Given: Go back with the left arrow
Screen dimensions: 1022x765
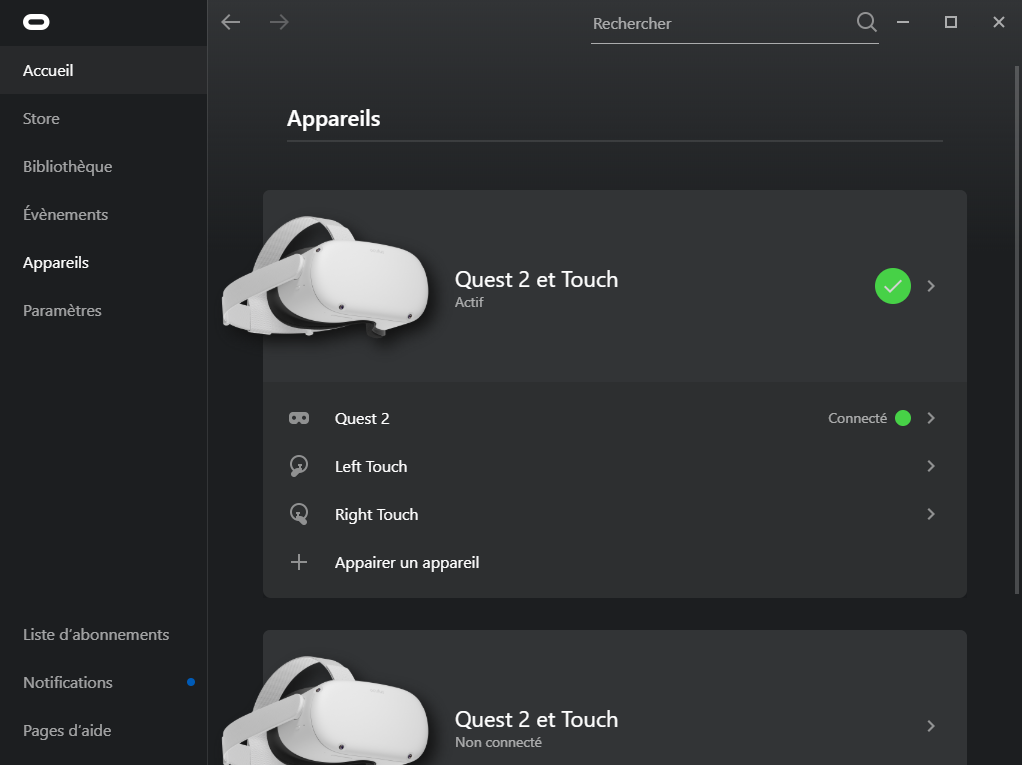Looking at the screenshot, I should [231, 22].
